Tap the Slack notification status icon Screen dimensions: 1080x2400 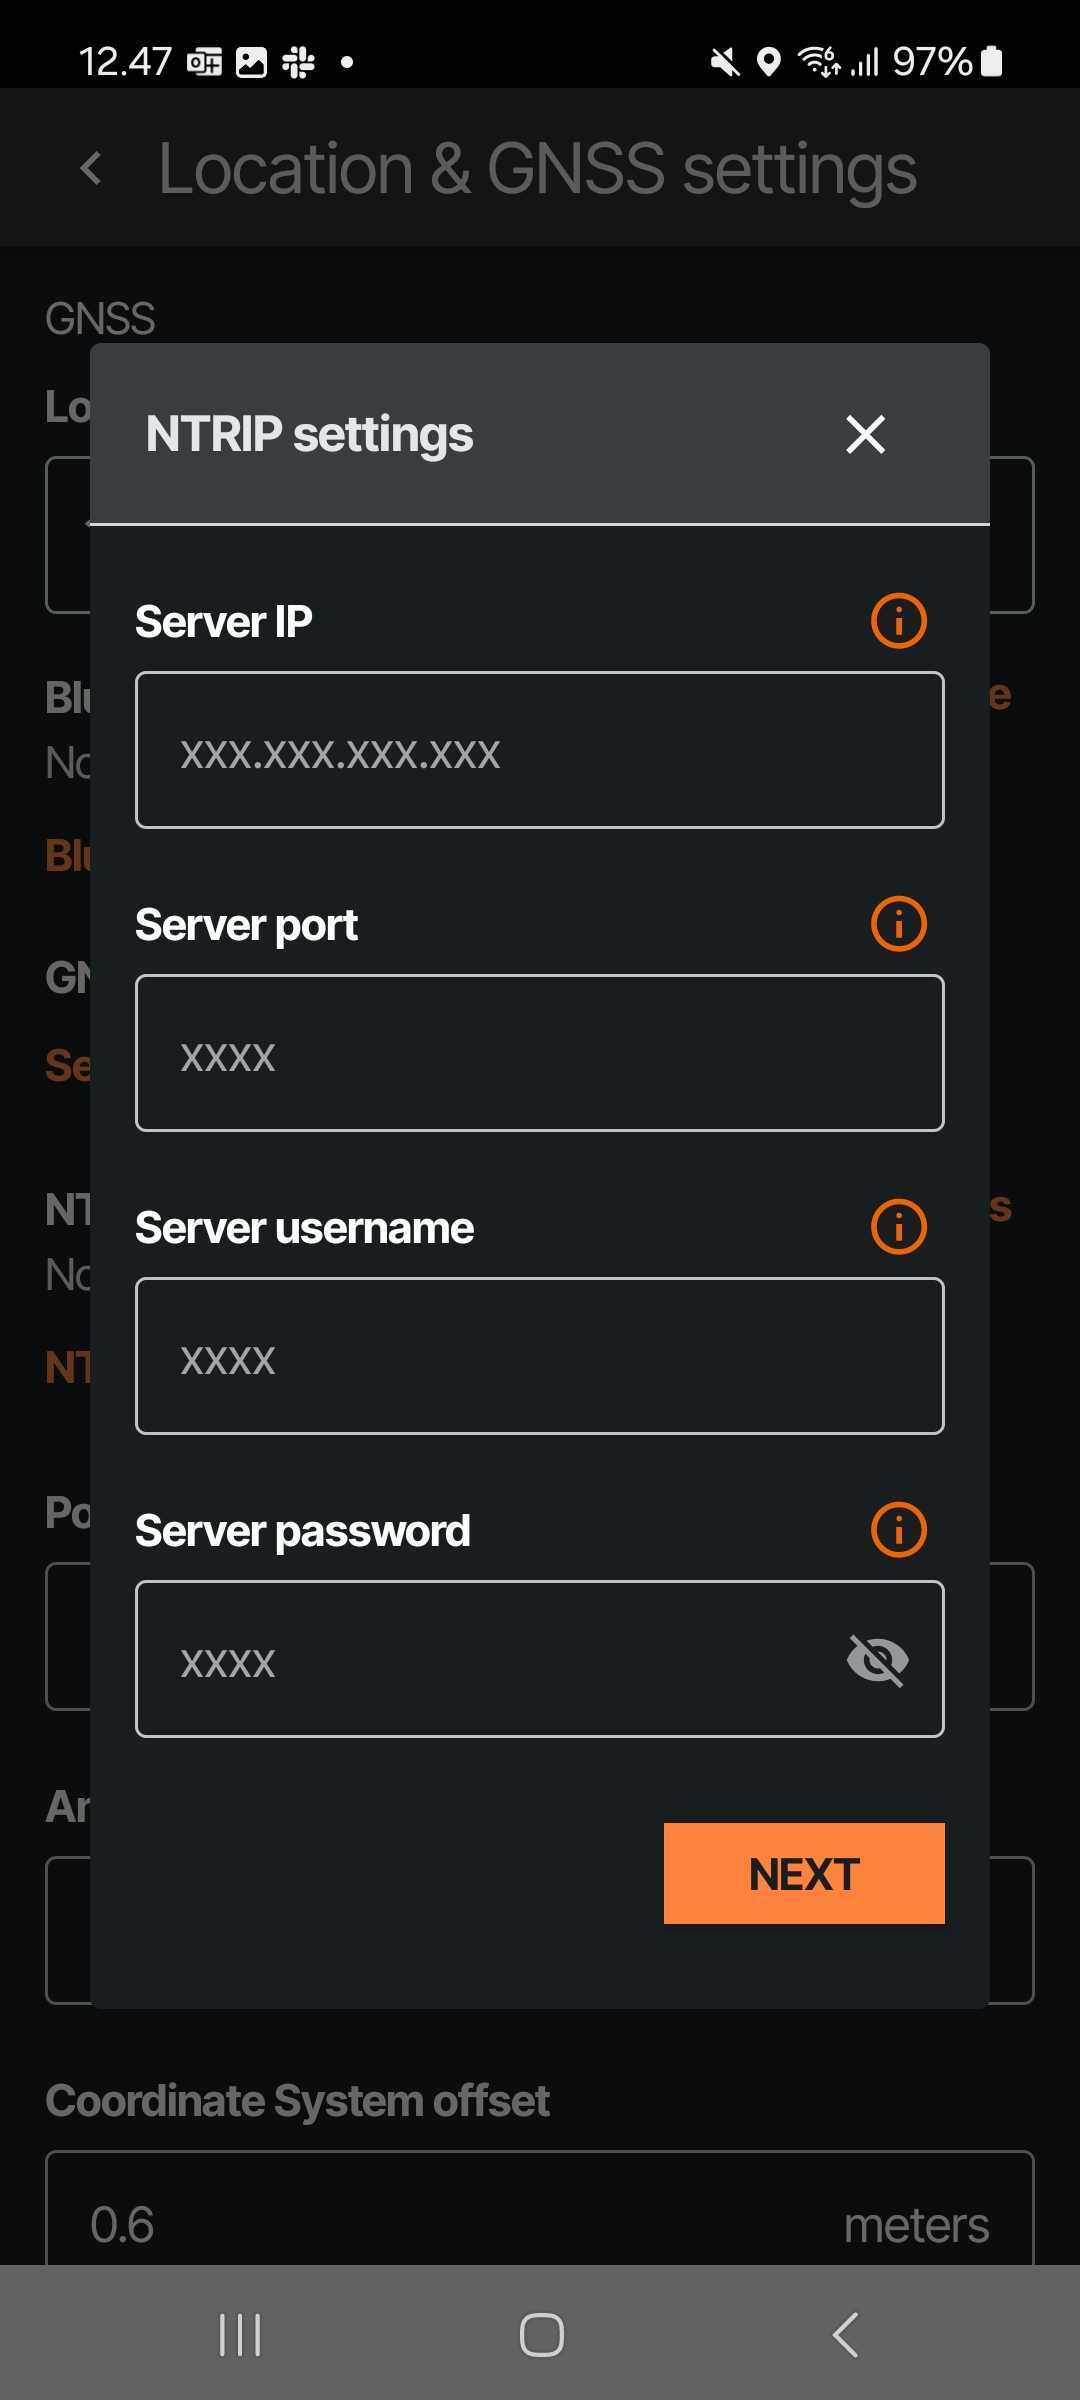coord(298,62)
